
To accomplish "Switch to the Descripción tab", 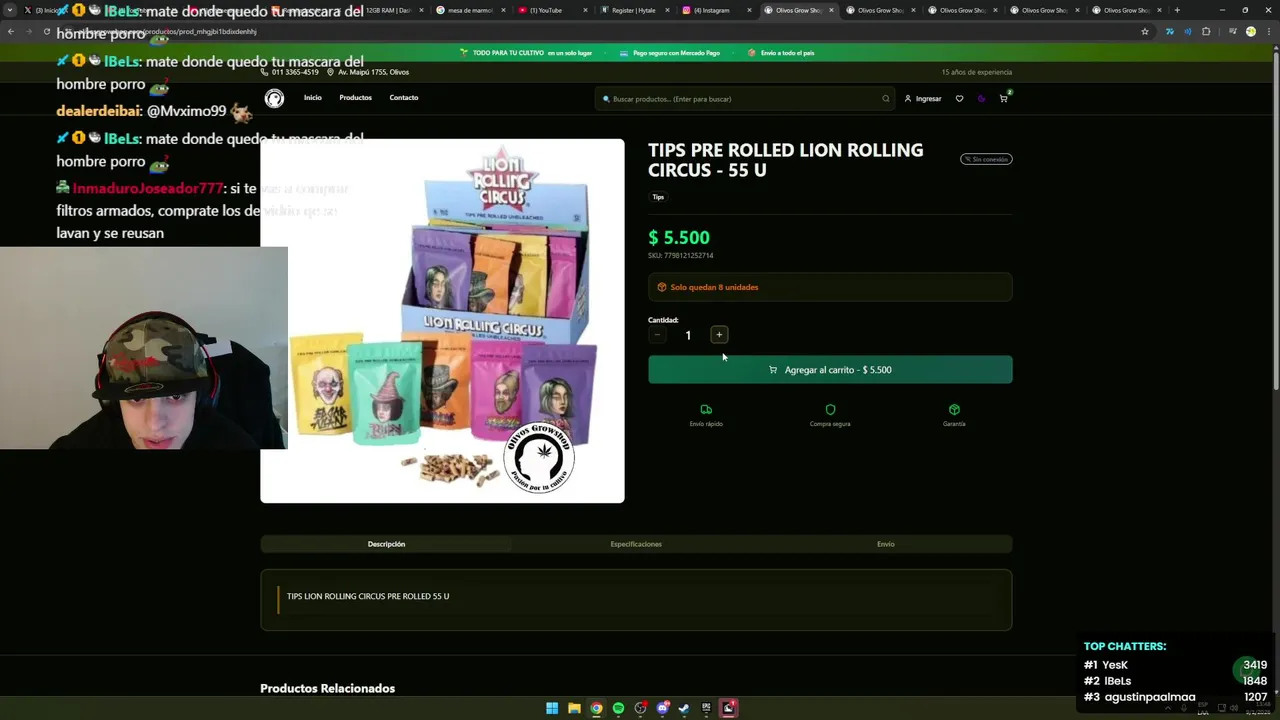I will click(x=386, y=544).
